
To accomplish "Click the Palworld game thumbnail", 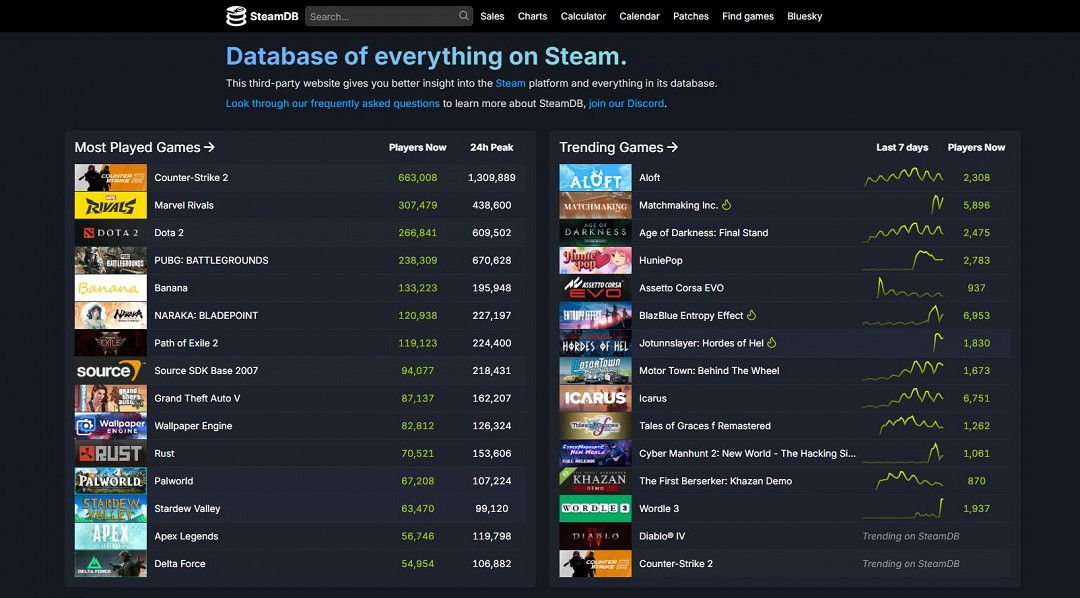I will coord(110,481).
